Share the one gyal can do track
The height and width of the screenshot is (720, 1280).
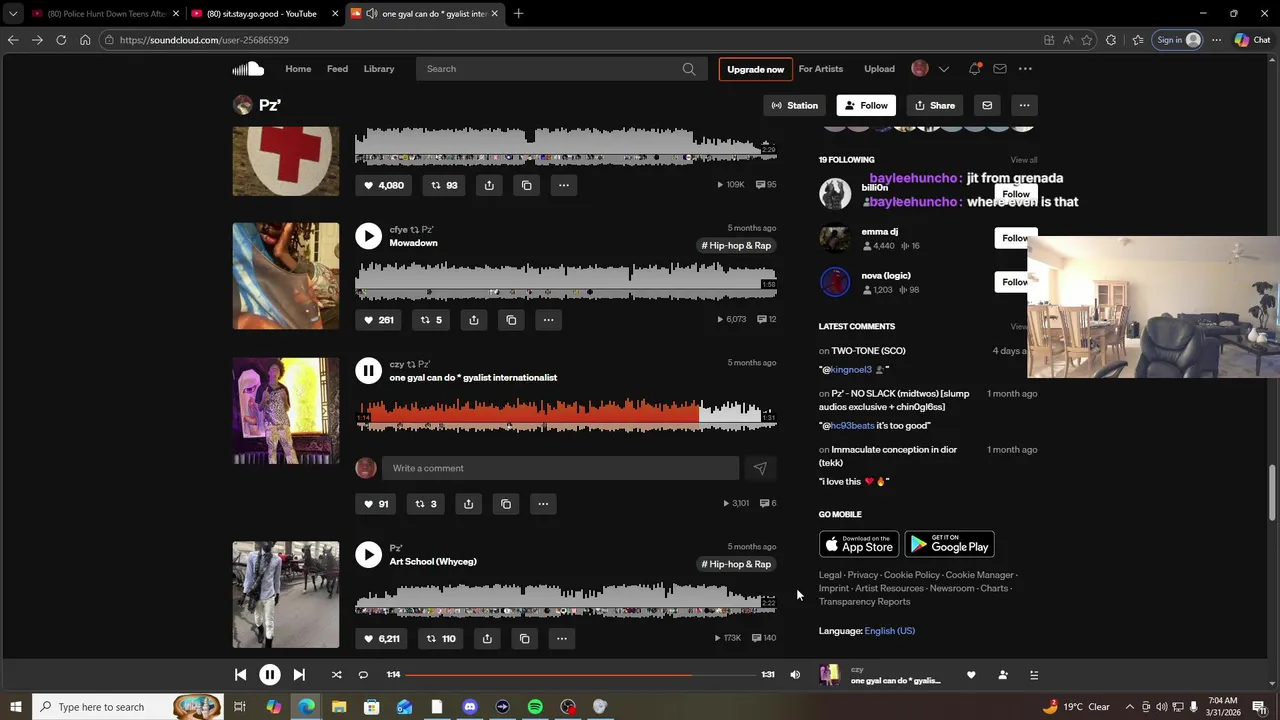pos(468,504)
